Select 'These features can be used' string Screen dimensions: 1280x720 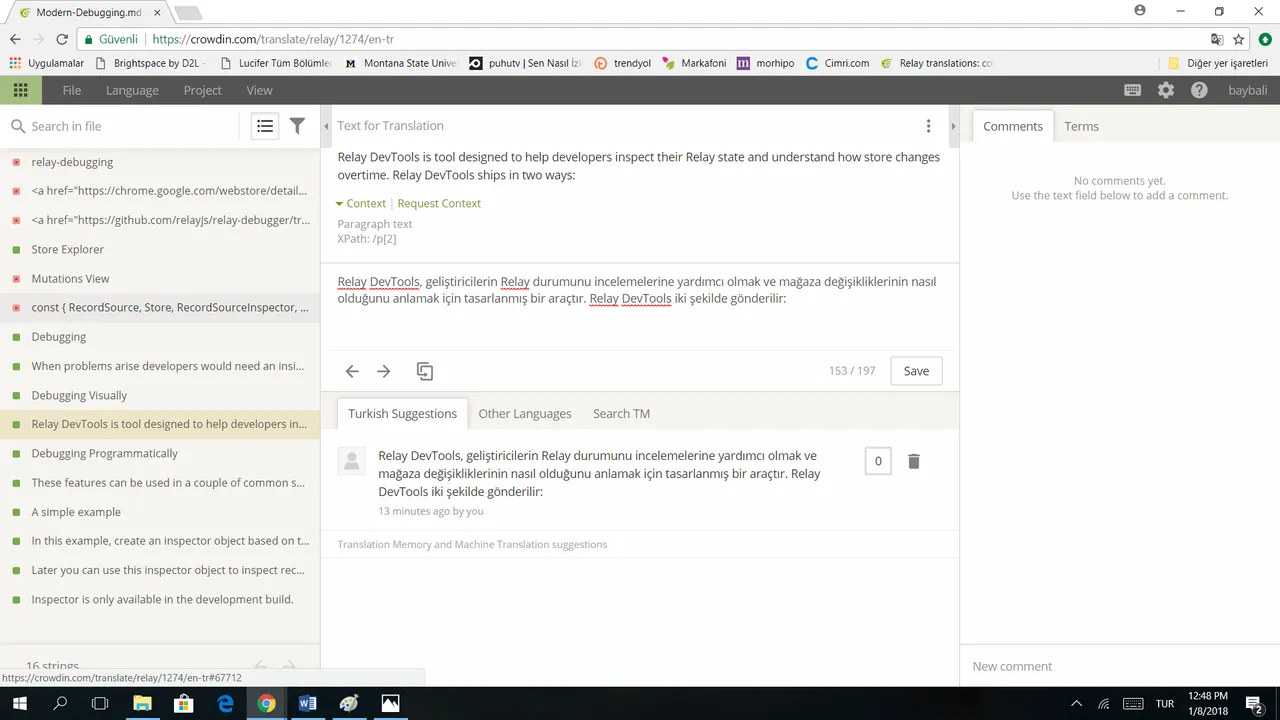click(160, 482)
